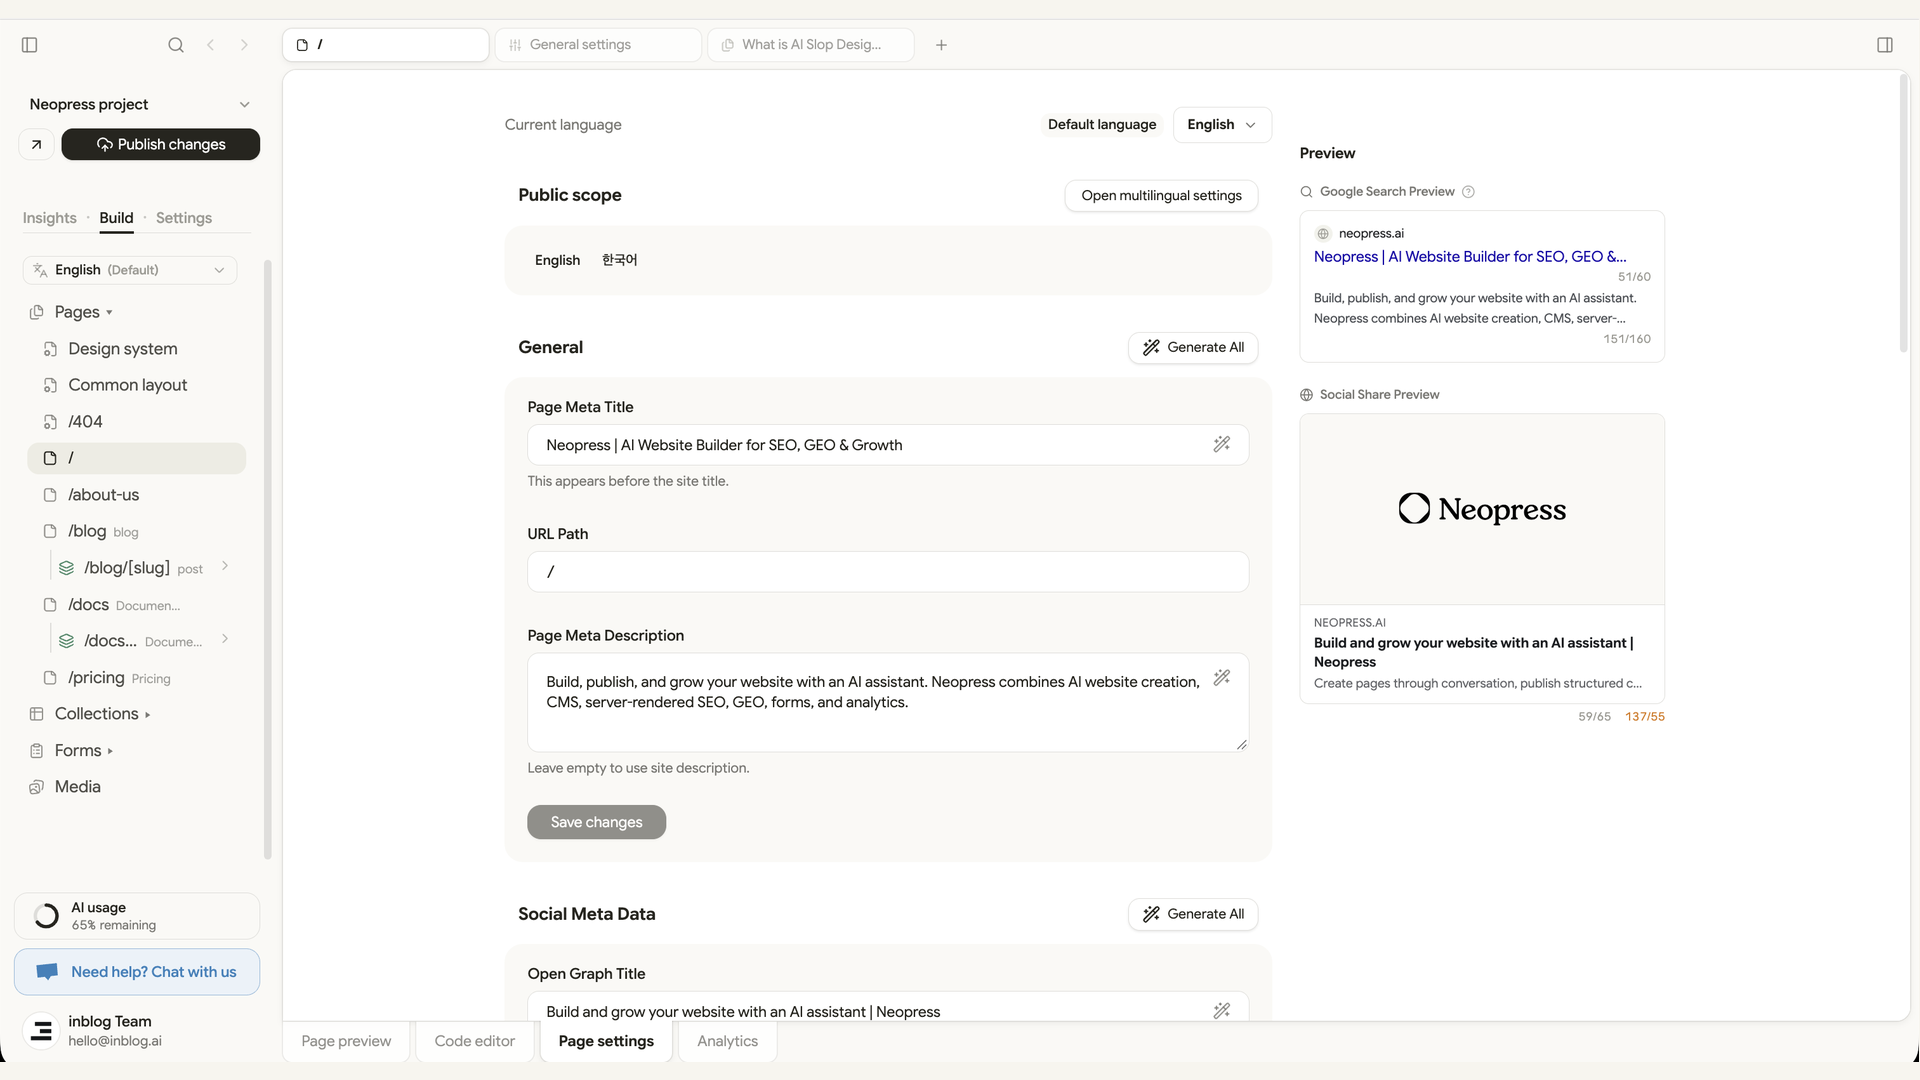Click the URL Path input field
Screen dimensions: 1920x1080
[888, 572]
